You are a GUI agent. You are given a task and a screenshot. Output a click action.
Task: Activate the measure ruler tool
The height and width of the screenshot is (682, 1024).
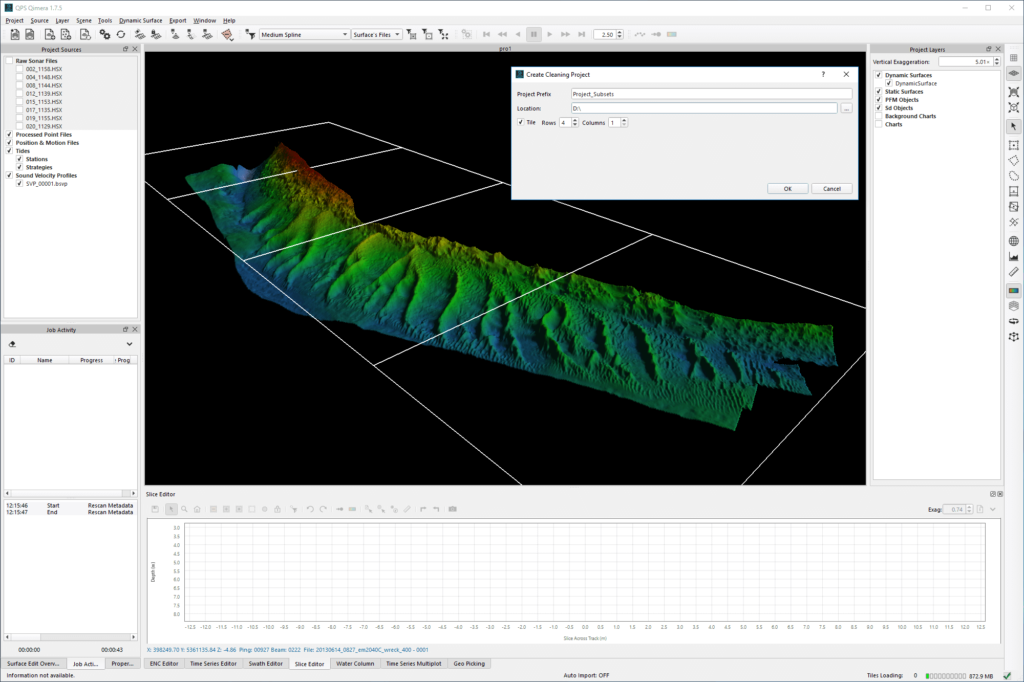(1013, 271)
